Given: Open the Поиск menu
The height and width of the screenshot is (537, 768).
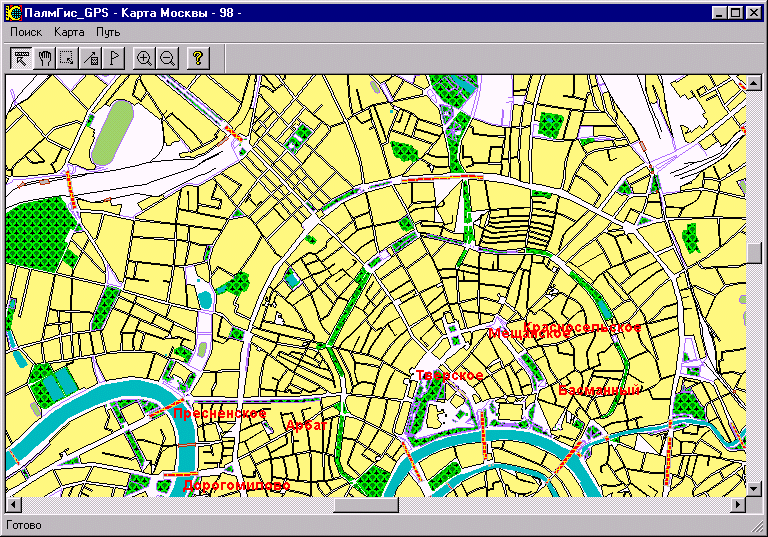Looking at the screenshot, I should (26, 32).
